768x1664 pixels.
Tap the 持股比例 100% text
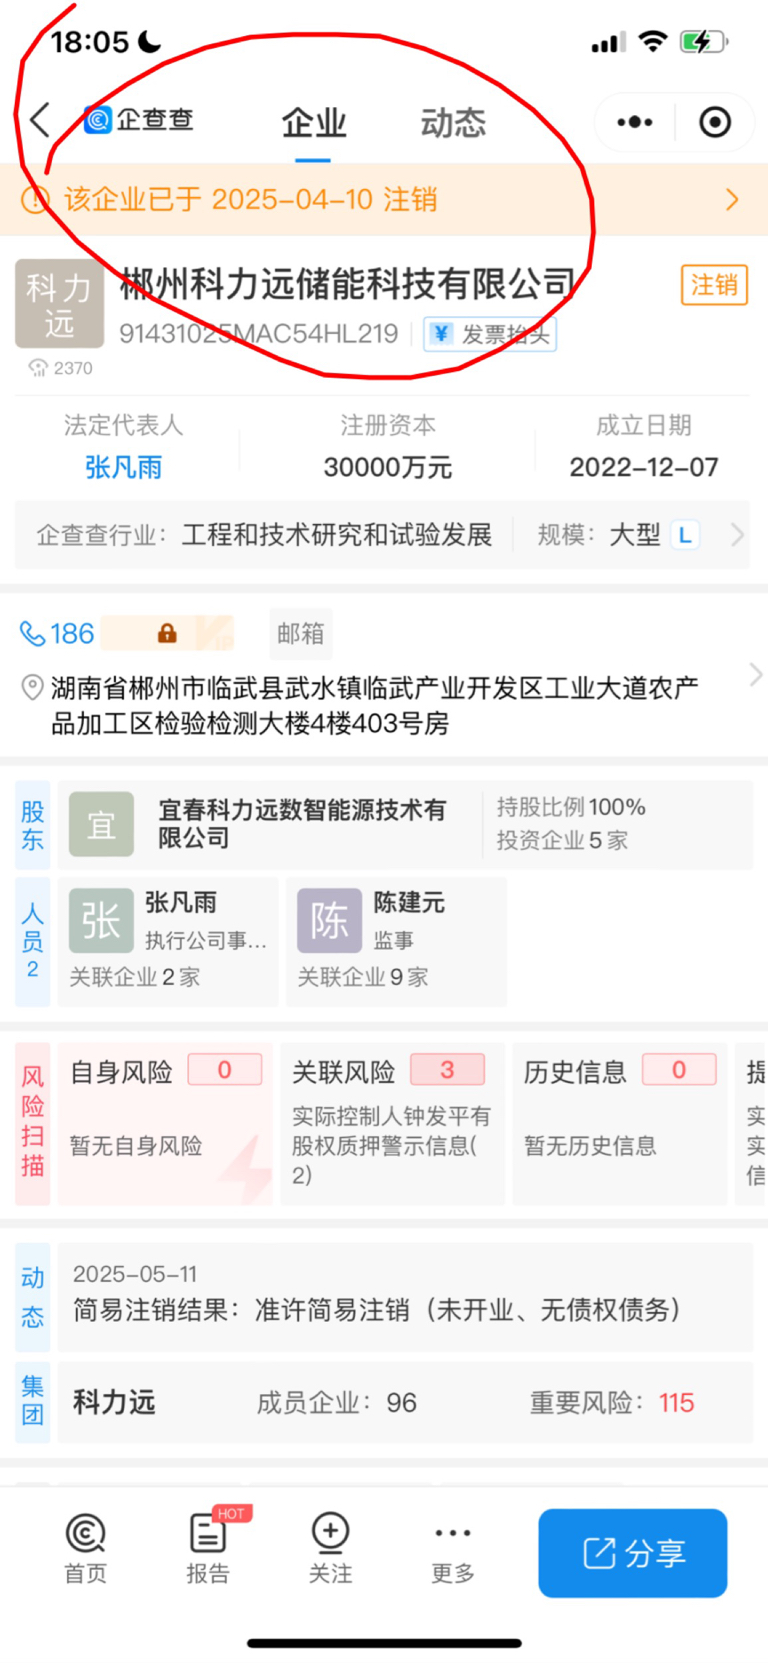click(x=571, y=807)
